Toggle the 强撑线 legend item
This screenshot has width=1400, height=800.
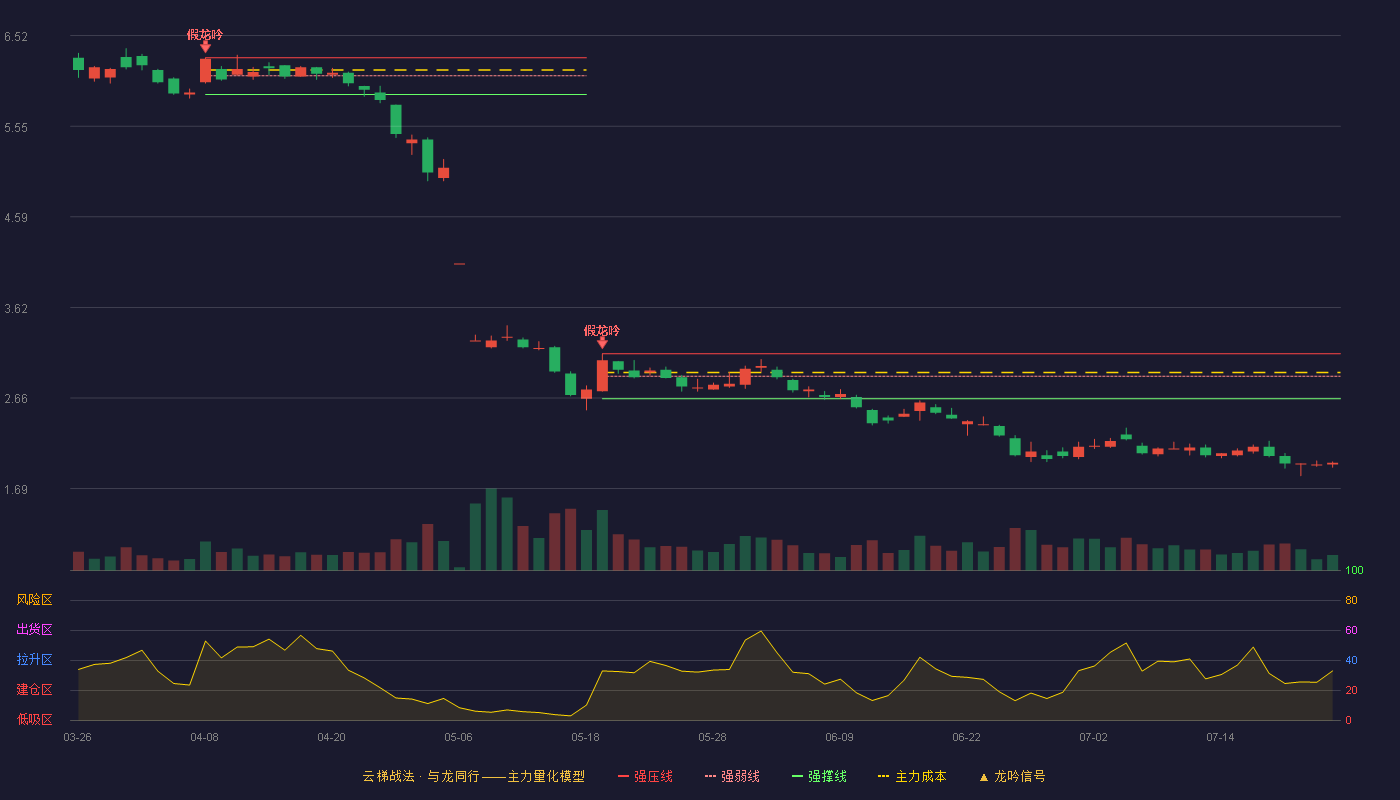click(x=819, y=776)
